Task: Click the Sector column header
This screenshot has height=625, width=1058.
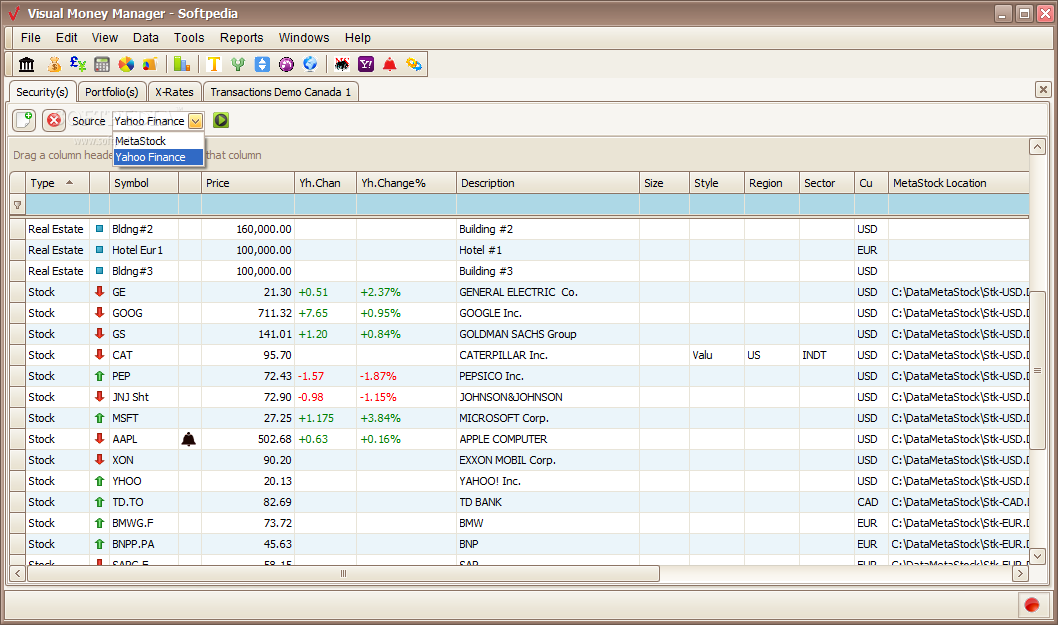Action: pyautogui.click(x=827, y=183)
